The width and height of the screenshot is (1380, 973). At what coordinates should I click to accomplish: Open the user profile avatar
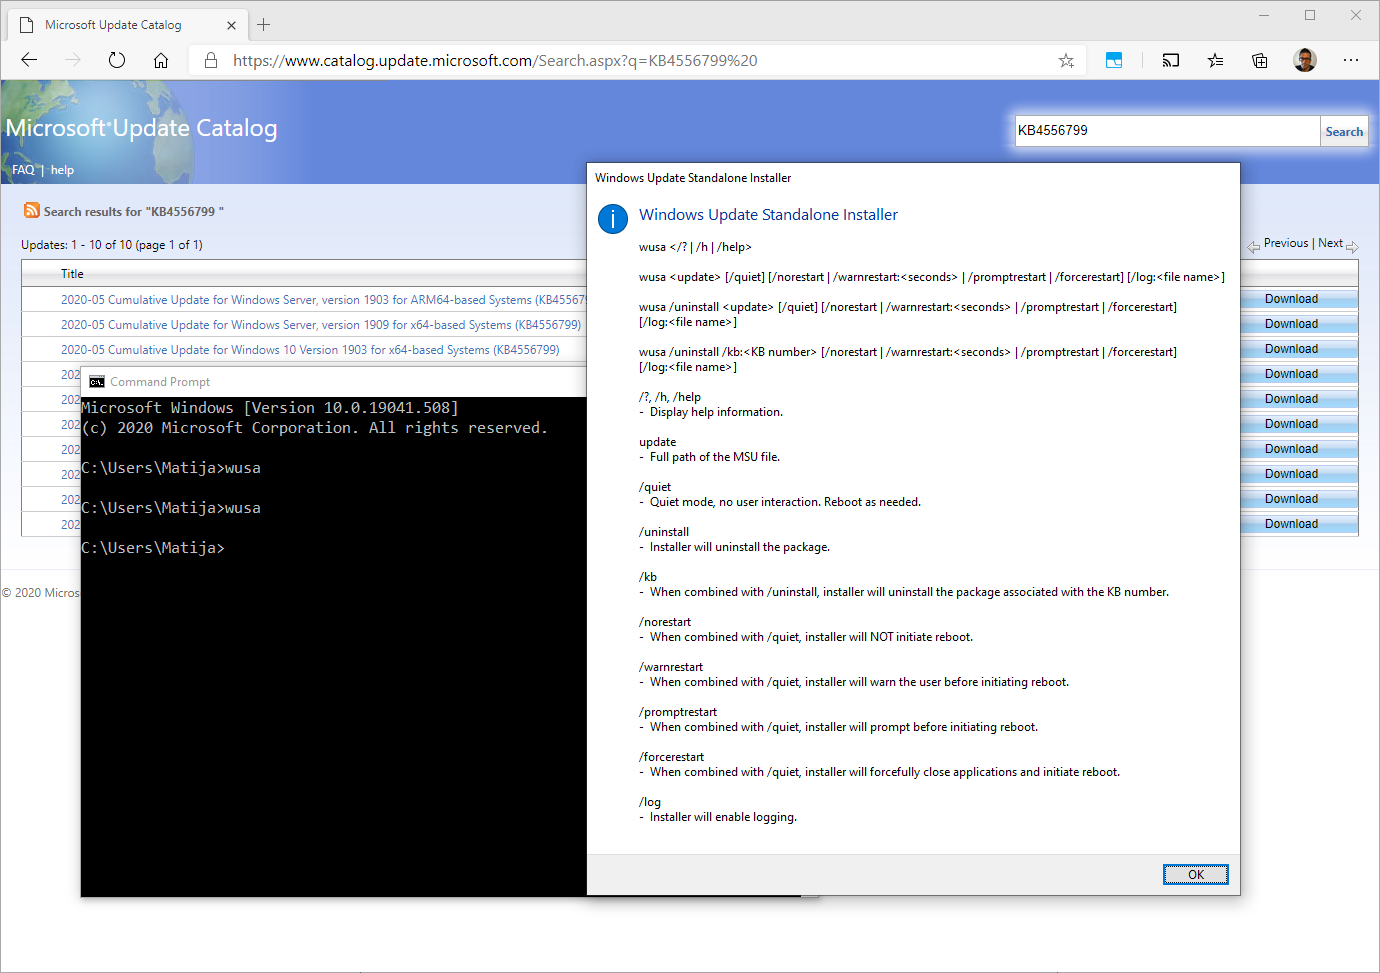click(1304, 60)
